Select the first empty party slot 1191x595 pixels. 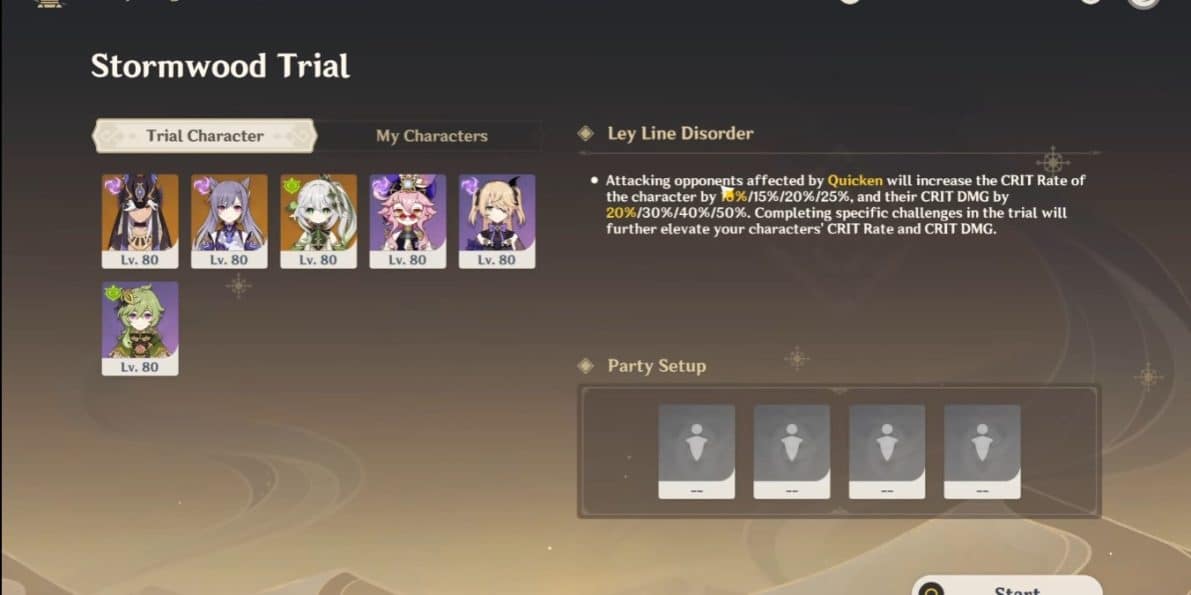[697, 451]
